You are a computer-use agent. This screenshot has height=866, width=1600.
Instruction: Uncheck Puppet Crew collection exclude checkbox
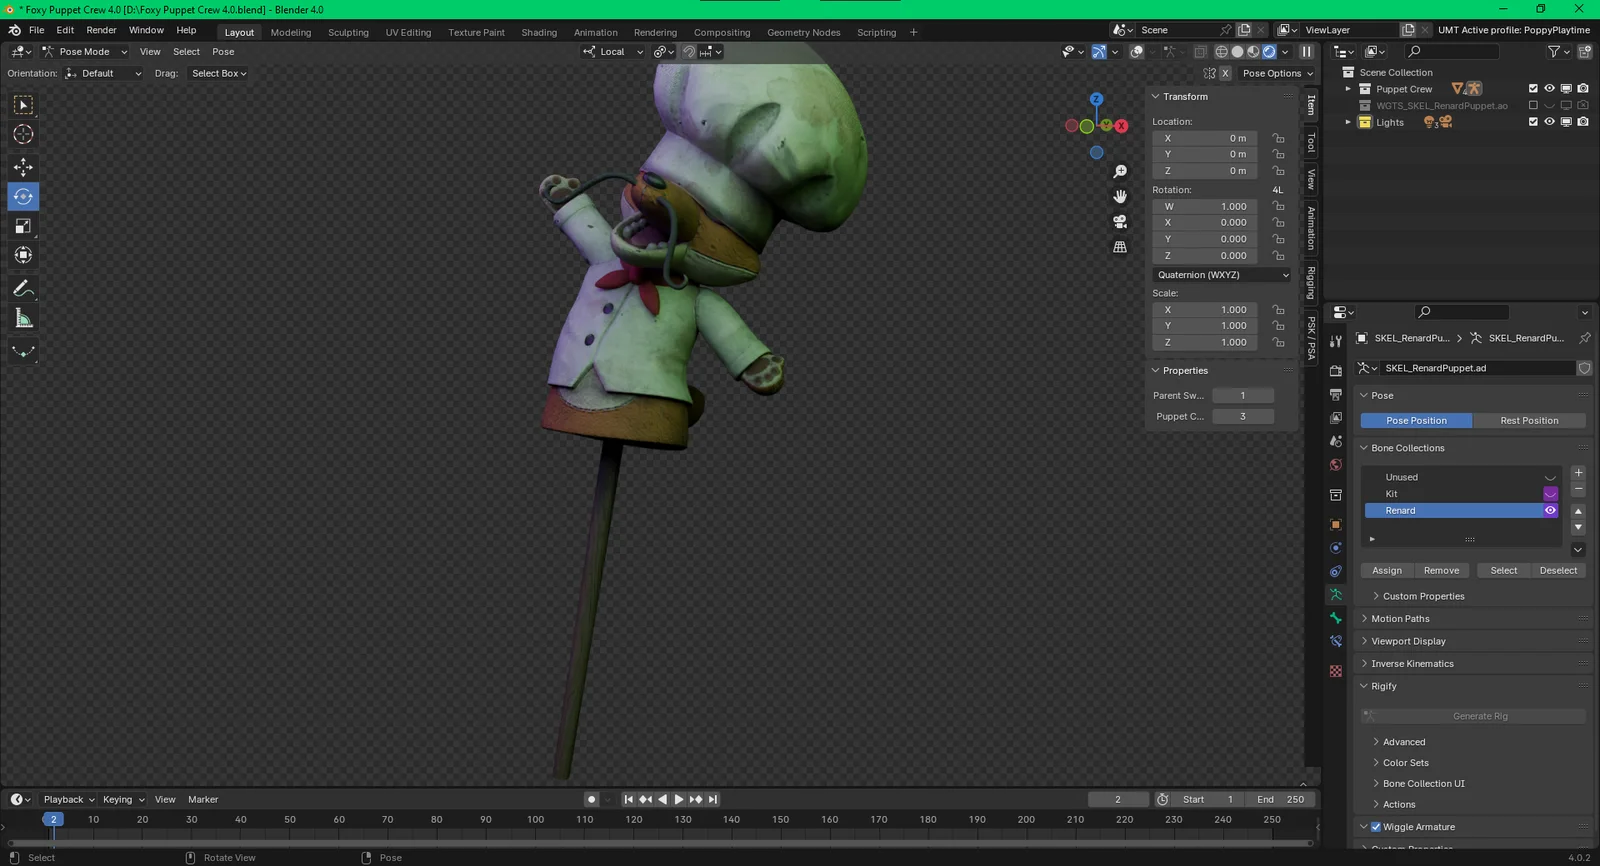pos(1533,89)
